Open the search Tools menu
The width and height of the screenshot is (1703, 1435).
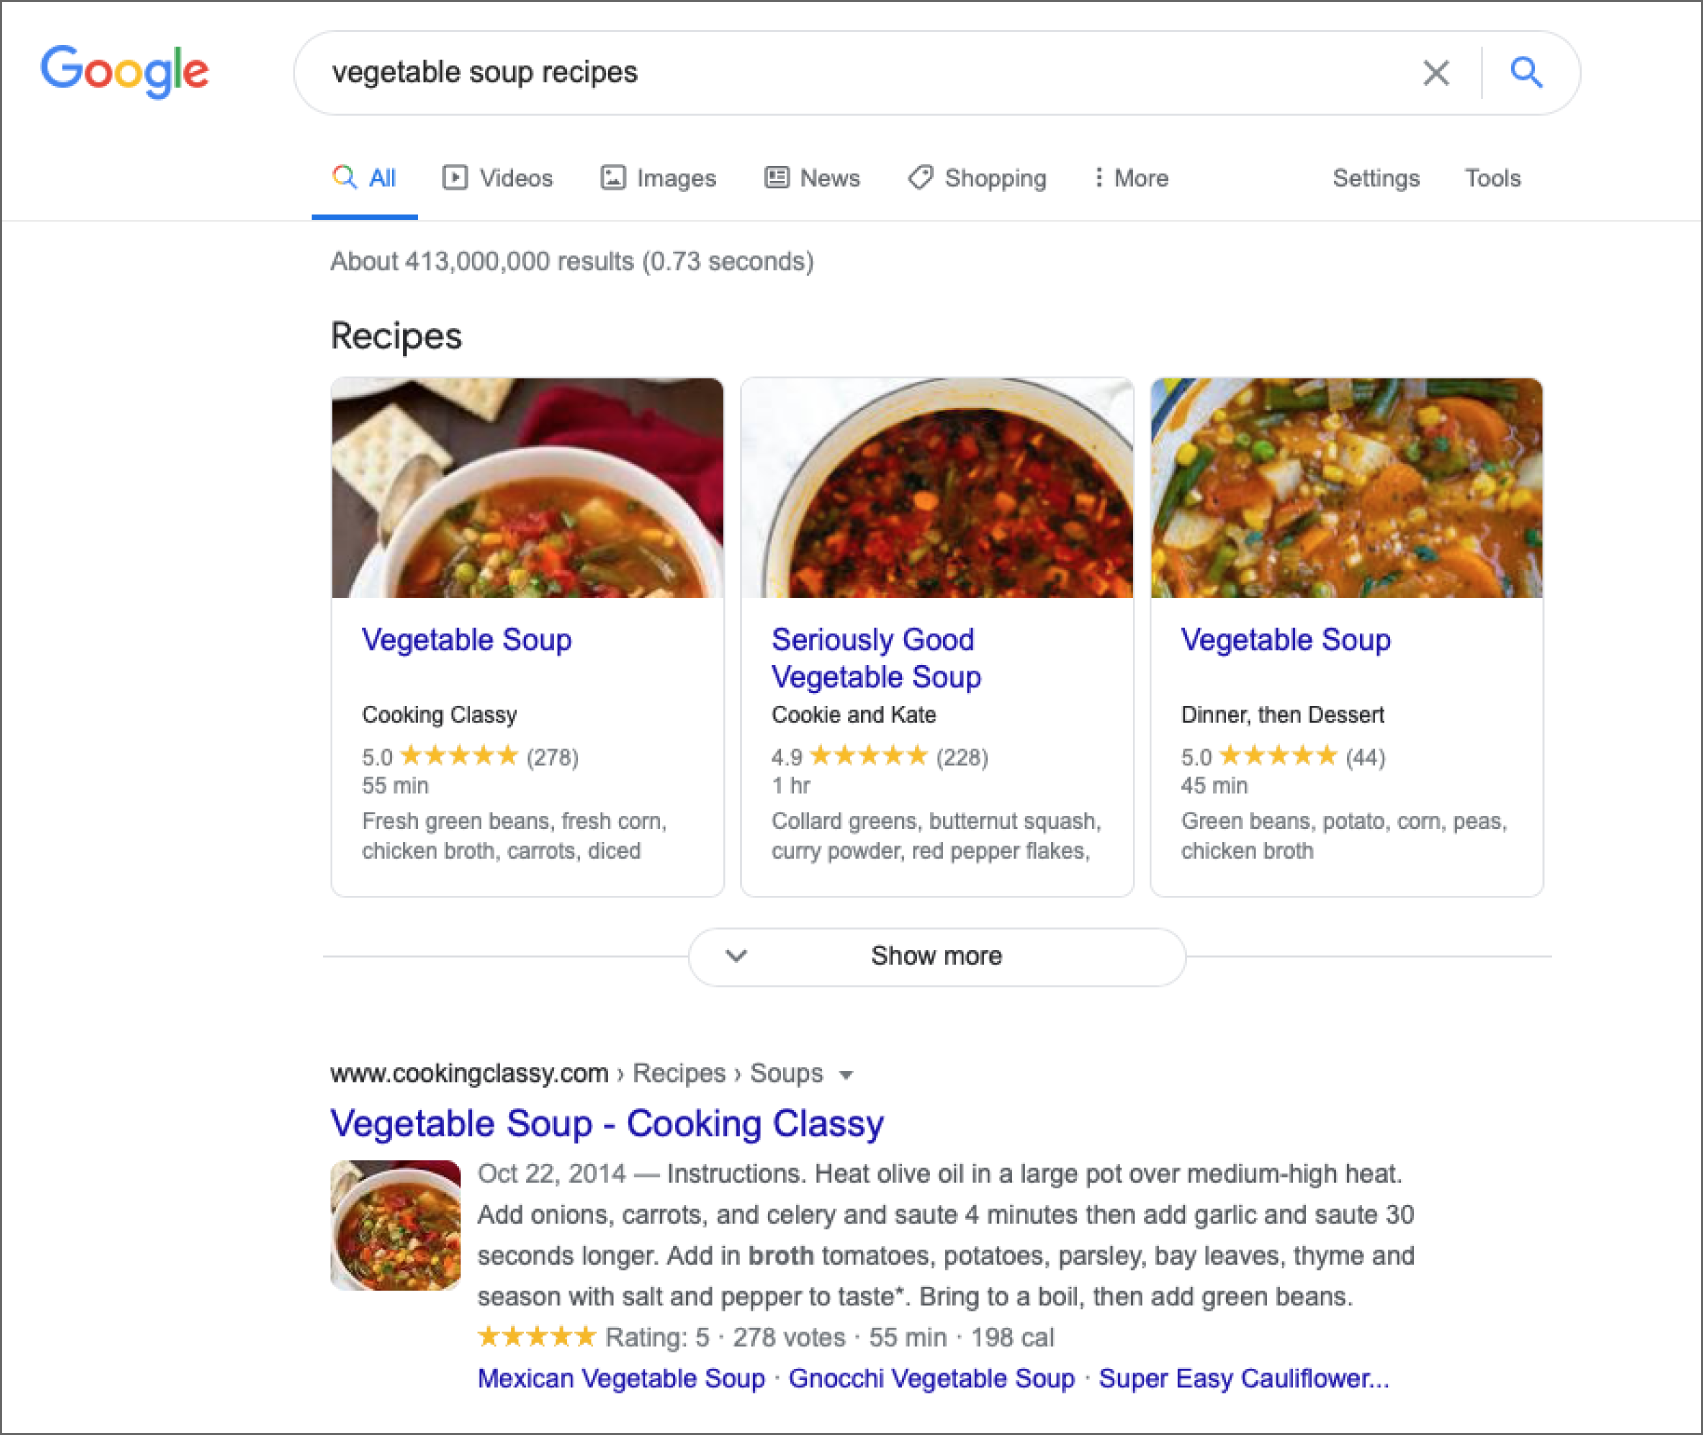[1492, 178]
